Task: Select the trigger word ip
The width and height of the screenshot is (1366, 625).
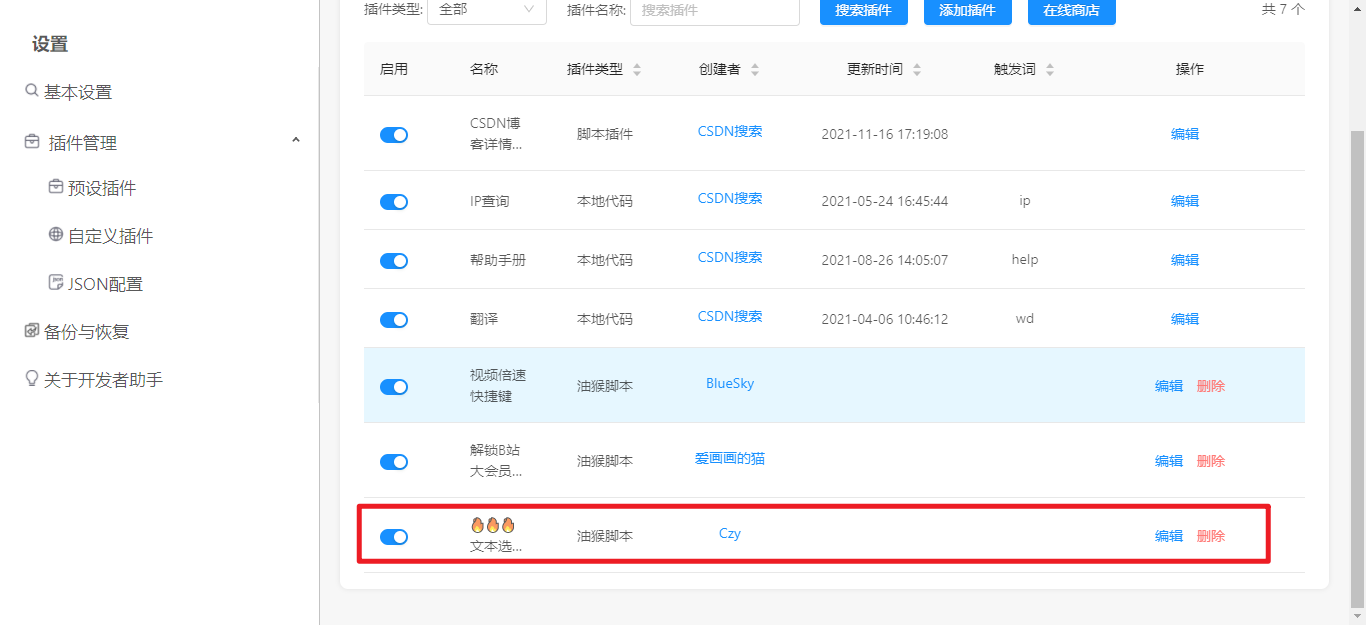Action: [1025, 201]
